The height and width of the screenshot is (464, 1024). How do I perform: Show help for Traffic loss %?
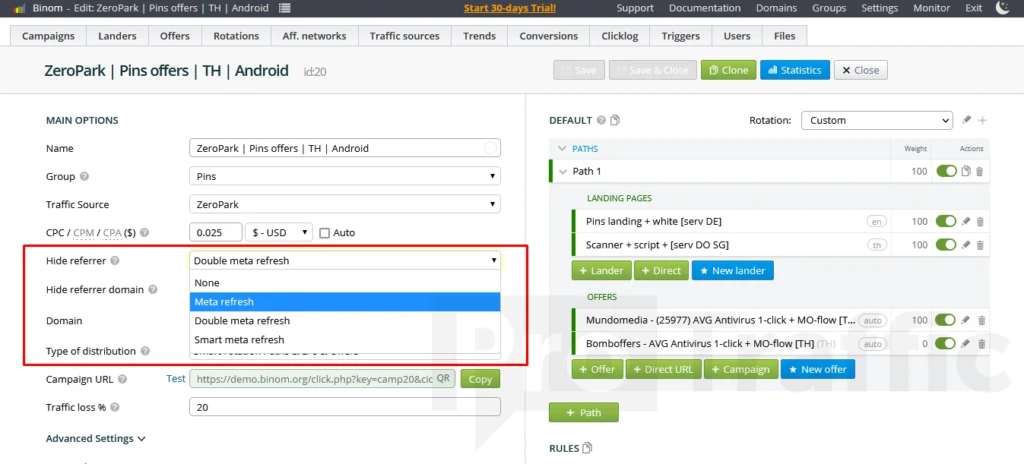pos(115,407)
